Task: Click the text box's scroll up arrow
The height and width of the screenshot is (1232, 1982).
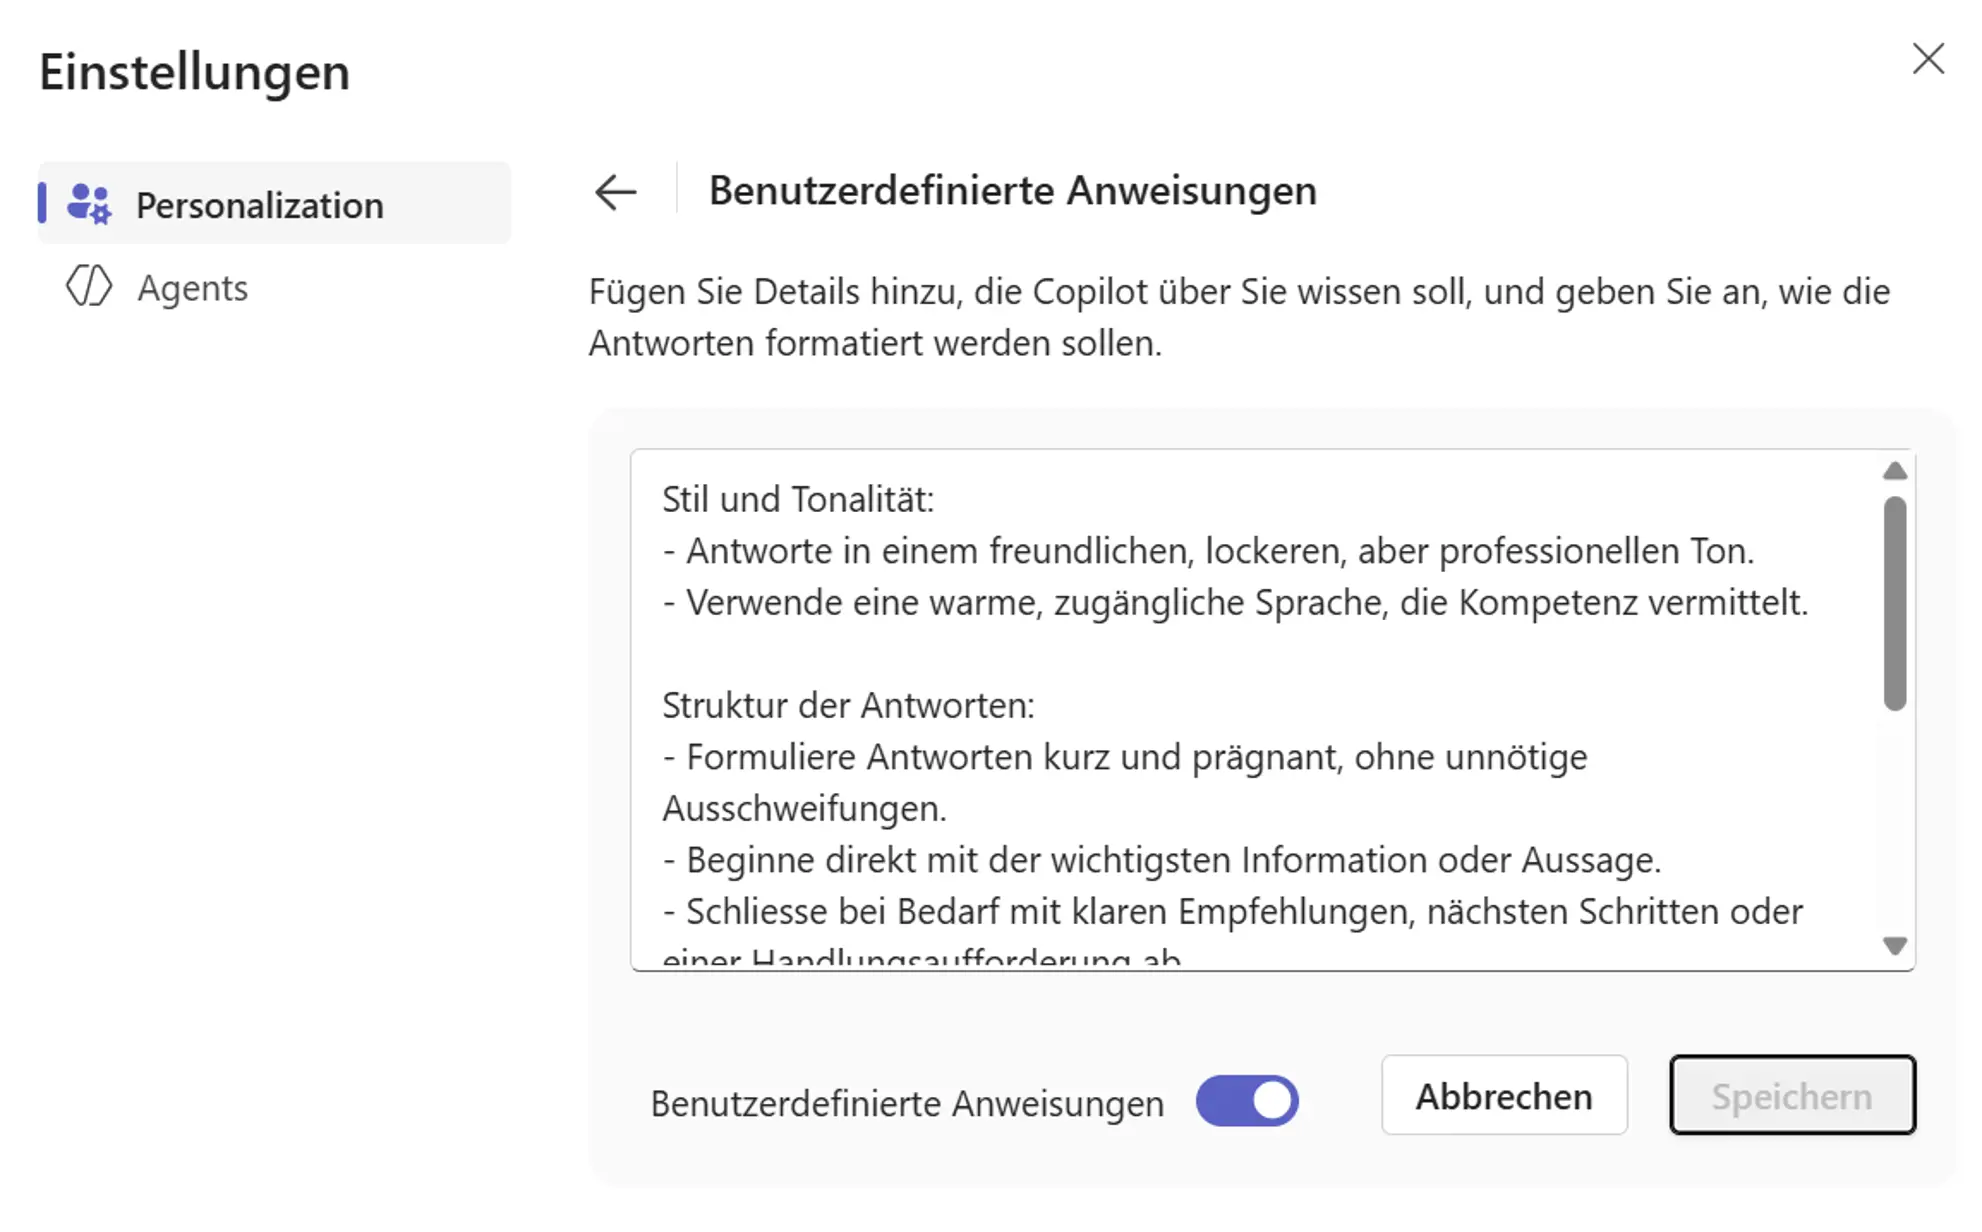Action: pyautogui.click(x=1894, y=471)
